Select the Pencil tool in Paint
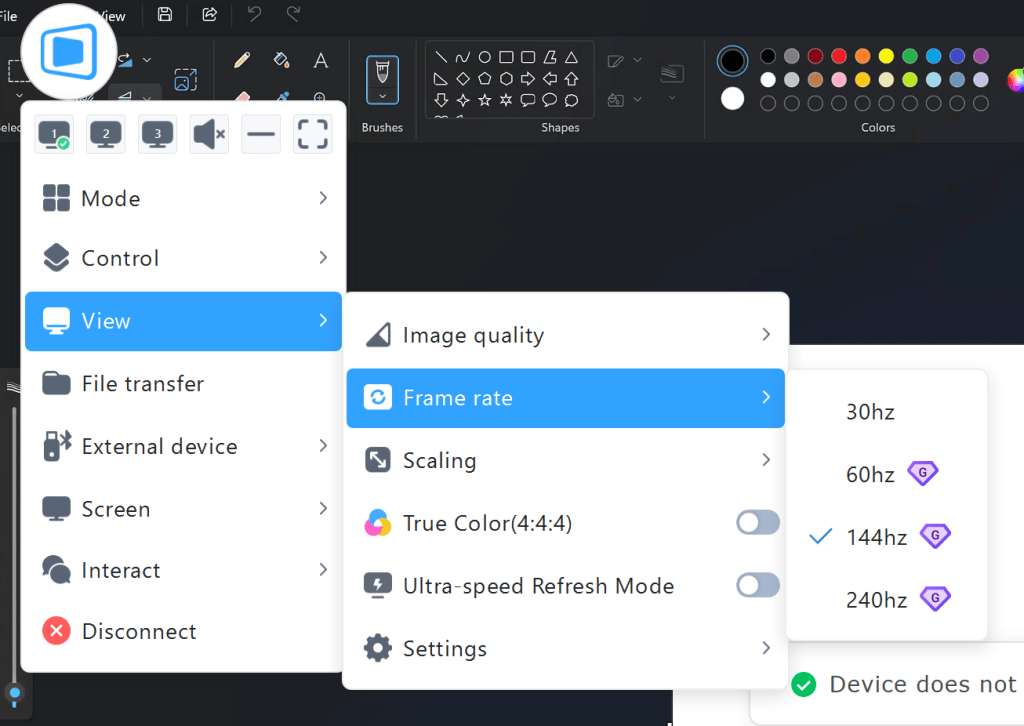This screenshot has height=726, width=1024. coord(242,61)
